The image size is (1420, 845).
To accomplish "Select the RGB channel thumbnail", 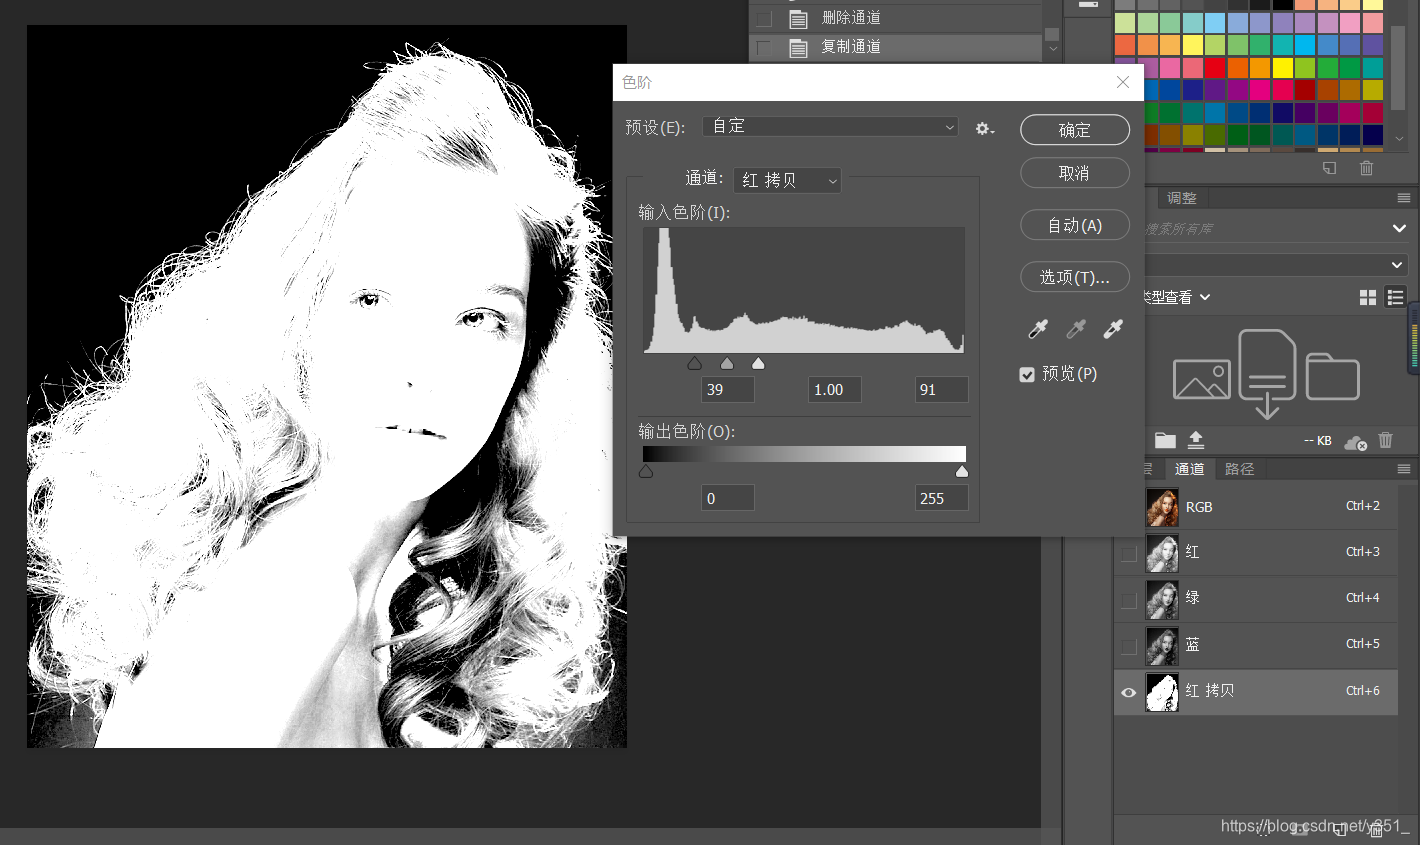I will click(1162, 508).
